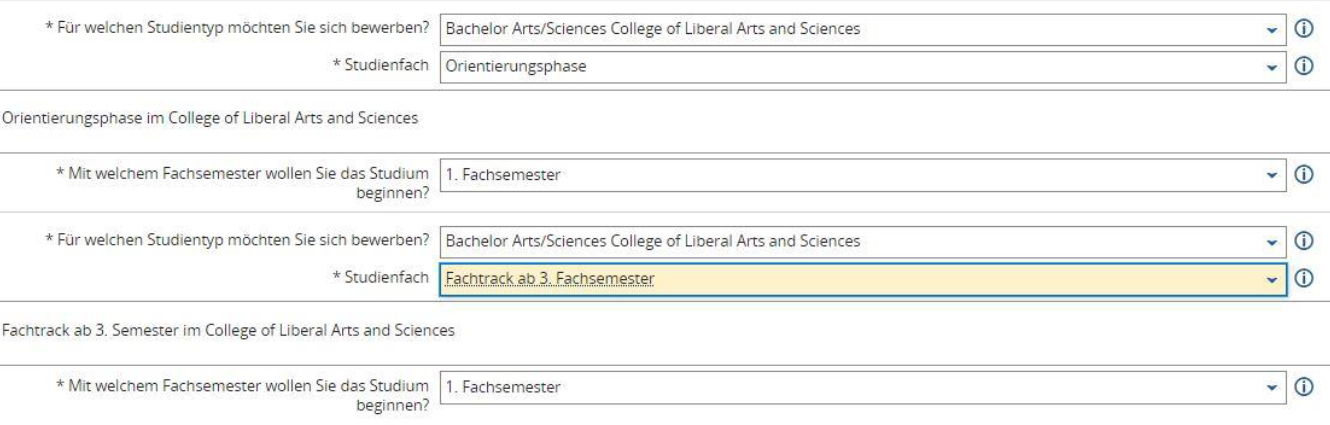Click the selected value text 'Orientierungsphase'
Image resolution: width=1330 pixels, height=425 pixels.
click(503, 67)
